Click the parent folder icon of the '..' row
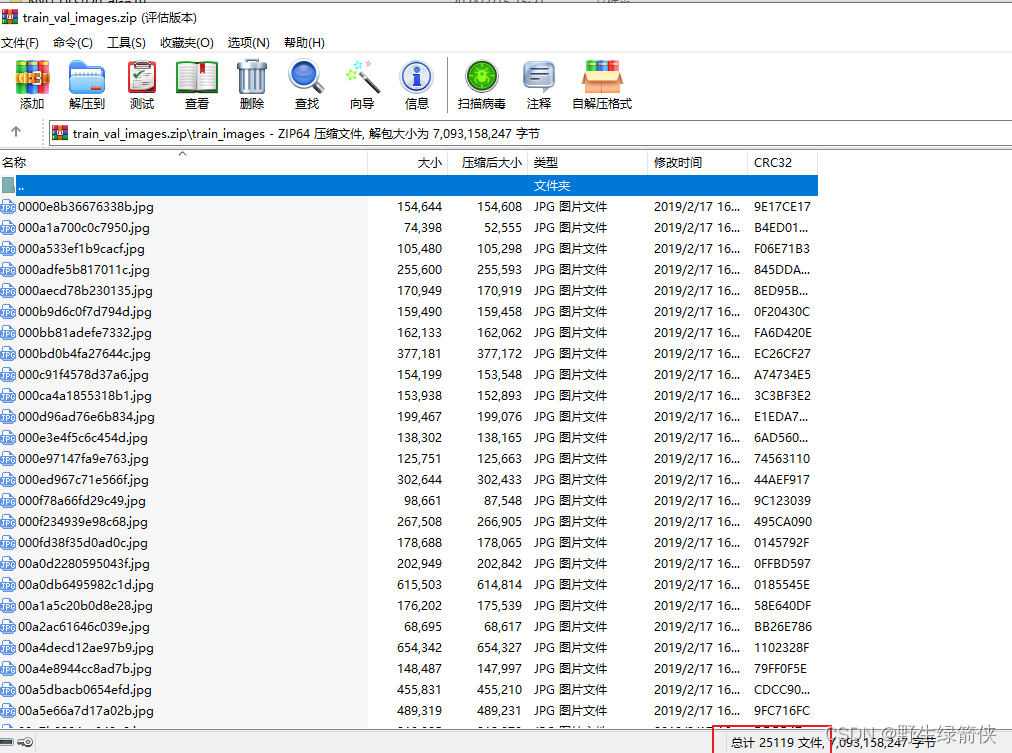The width and height of the screenshot is (1012, 753). click(x=8, y=186)
